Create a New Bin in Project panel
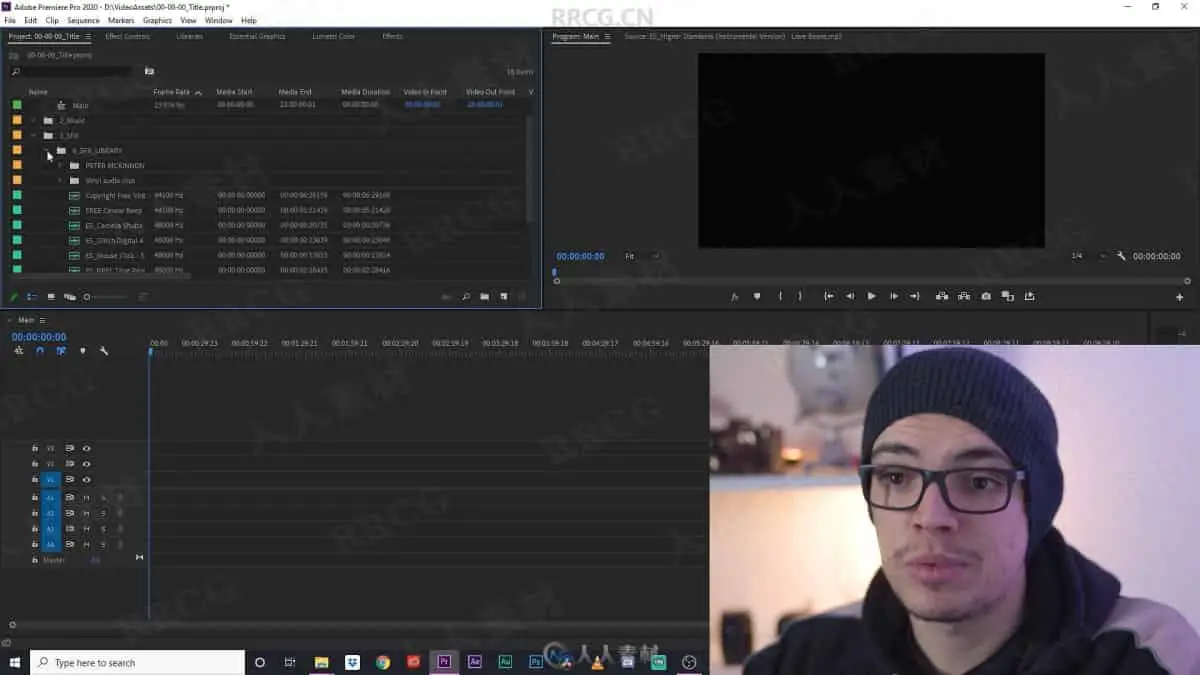Image resolution: width=1200 pixels, height=675 pixels. pos(484,297)
